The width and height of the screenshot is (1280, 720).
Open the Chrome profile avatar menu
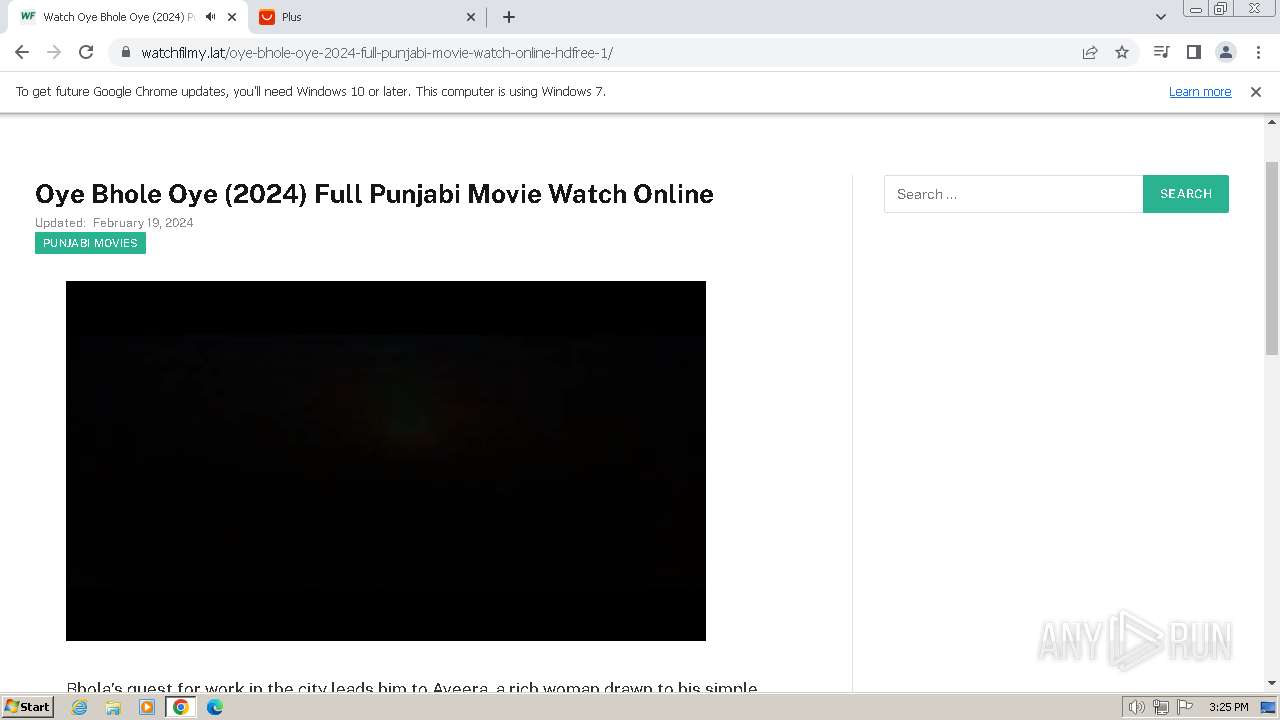1225,52
